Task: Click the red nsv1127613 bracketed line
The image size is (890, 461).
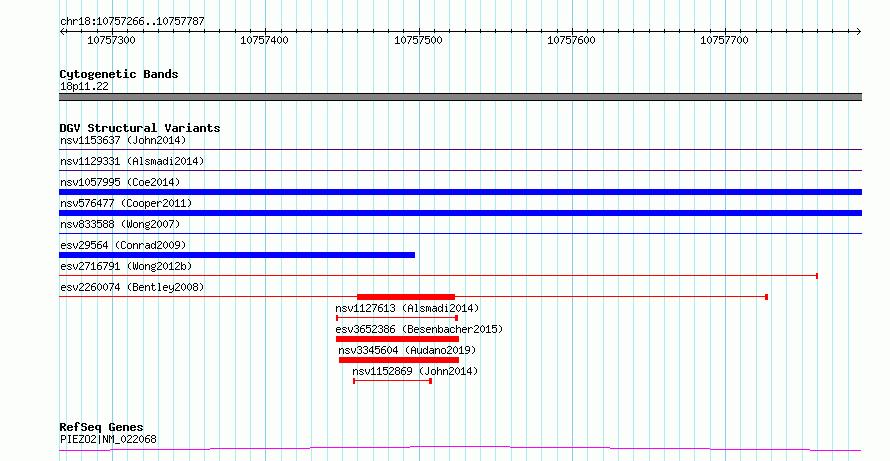Action: [397, 318]
